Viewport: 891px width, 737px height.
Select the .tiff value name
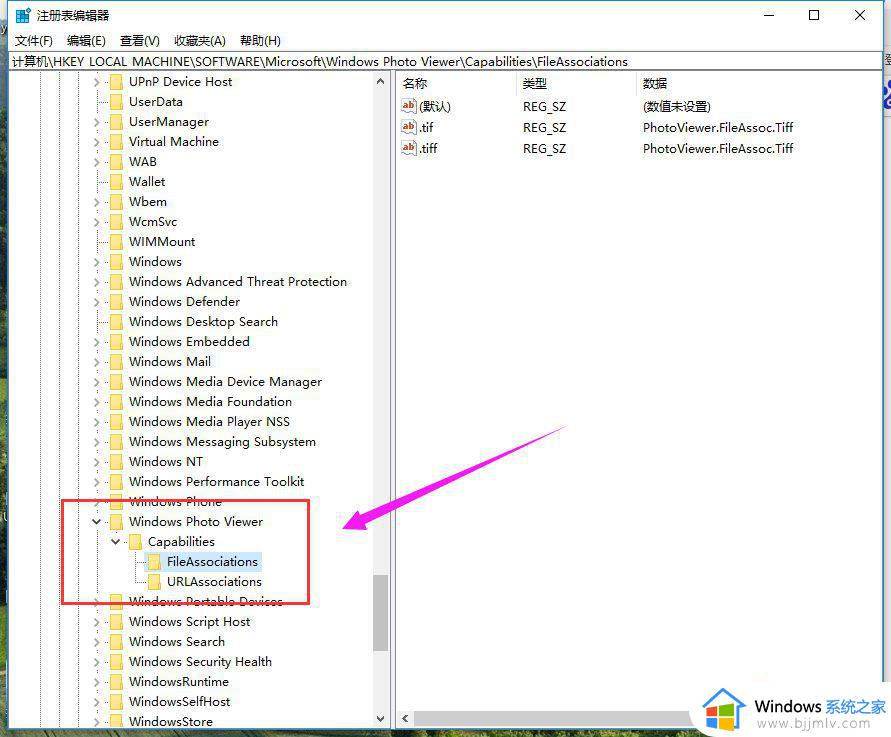coord(428,148)
